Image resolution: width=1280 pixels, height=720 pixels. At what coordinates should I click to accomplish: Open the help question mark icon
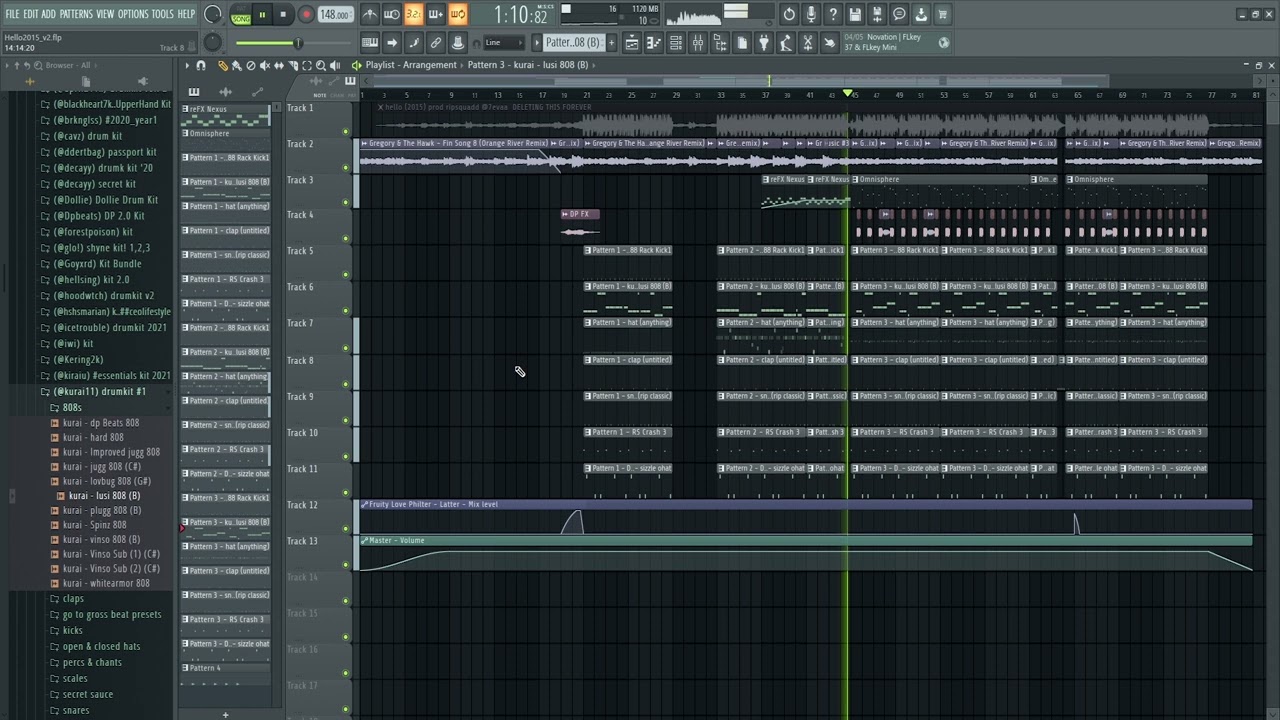[x=833, y=14]
